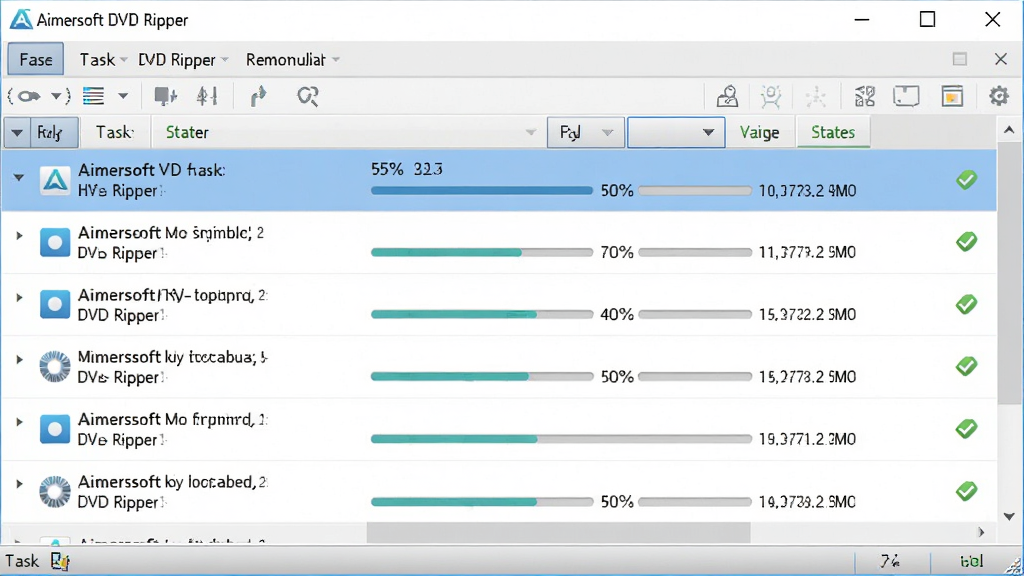
Task: Expand the Aimersoft topupro row
Action: click(x=19, y=297)
